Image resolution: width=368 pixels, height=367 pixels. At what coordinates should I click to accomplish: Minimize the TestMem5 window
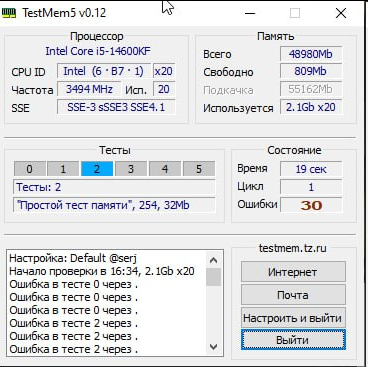click(x=250, y=13)
